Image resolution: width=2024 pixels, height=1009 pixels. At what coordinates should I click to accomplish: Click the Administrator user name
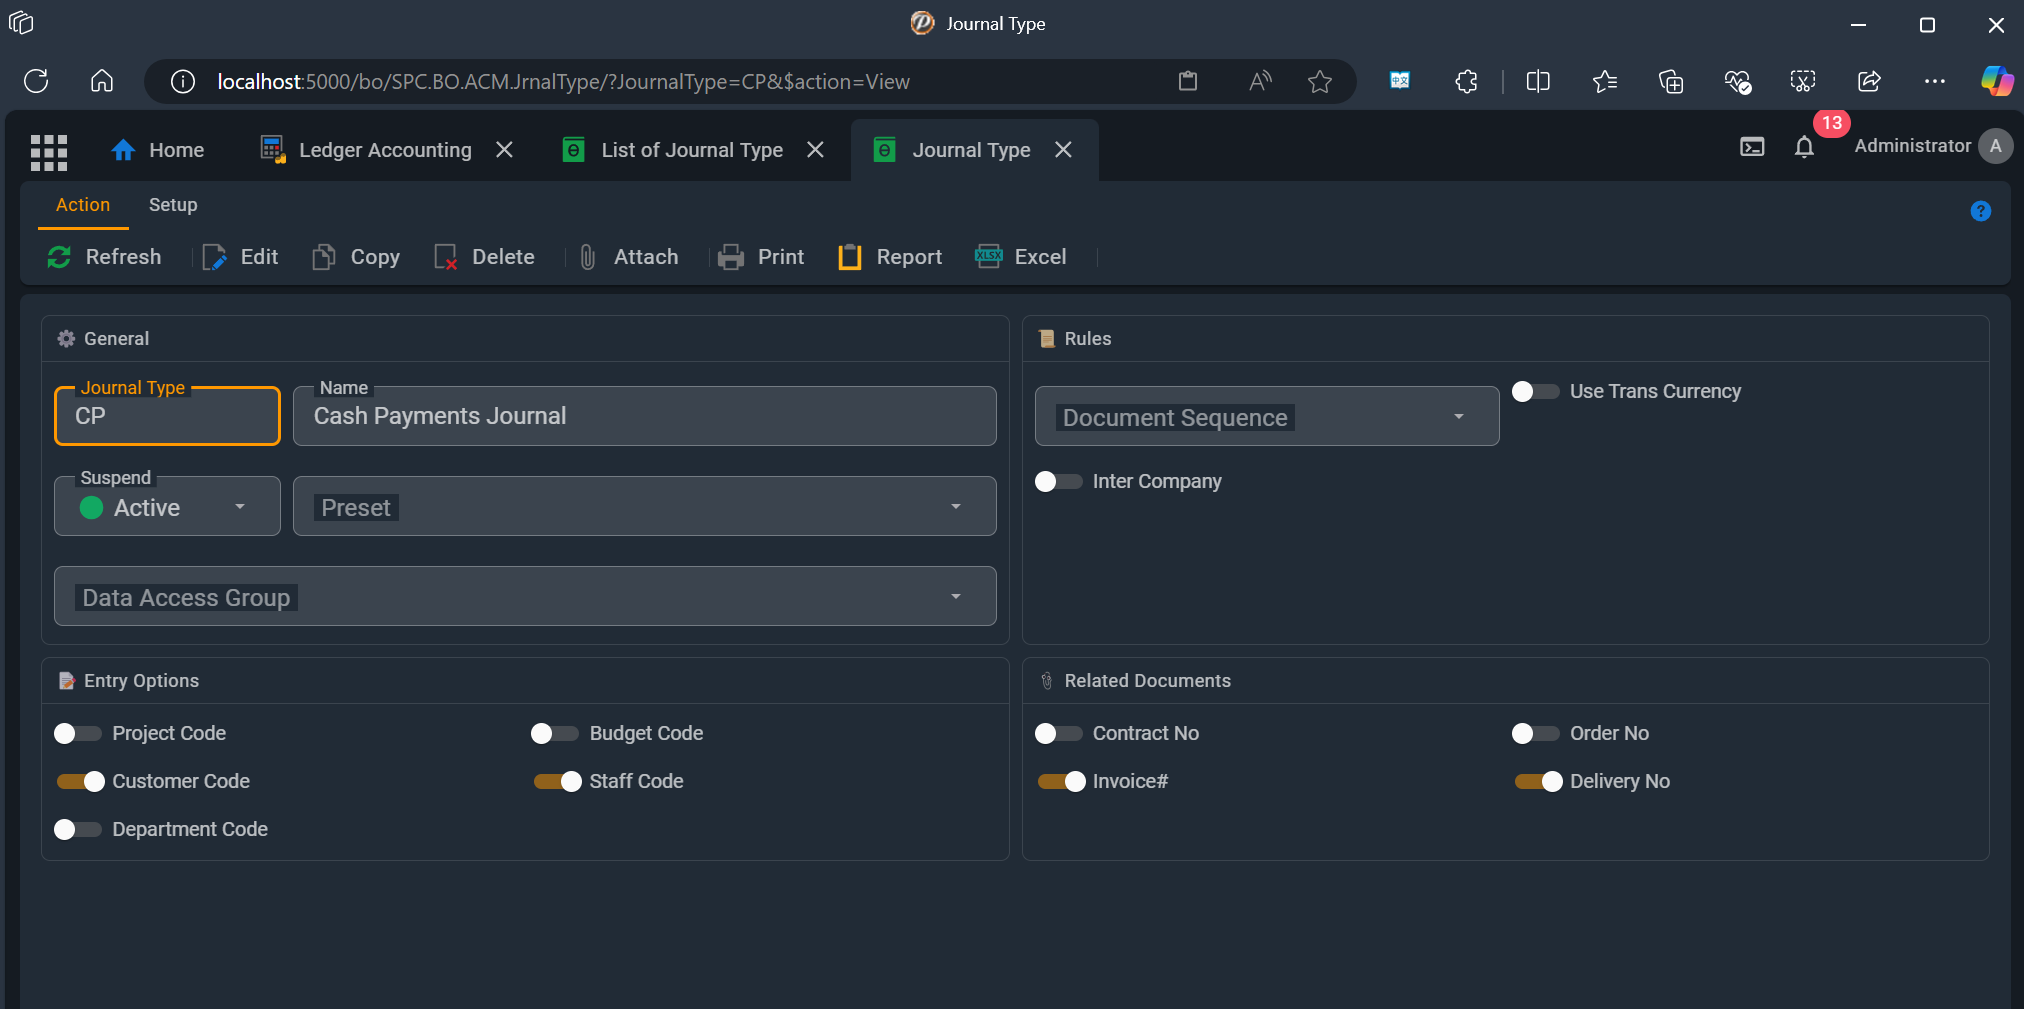[x=1912, y=146]
